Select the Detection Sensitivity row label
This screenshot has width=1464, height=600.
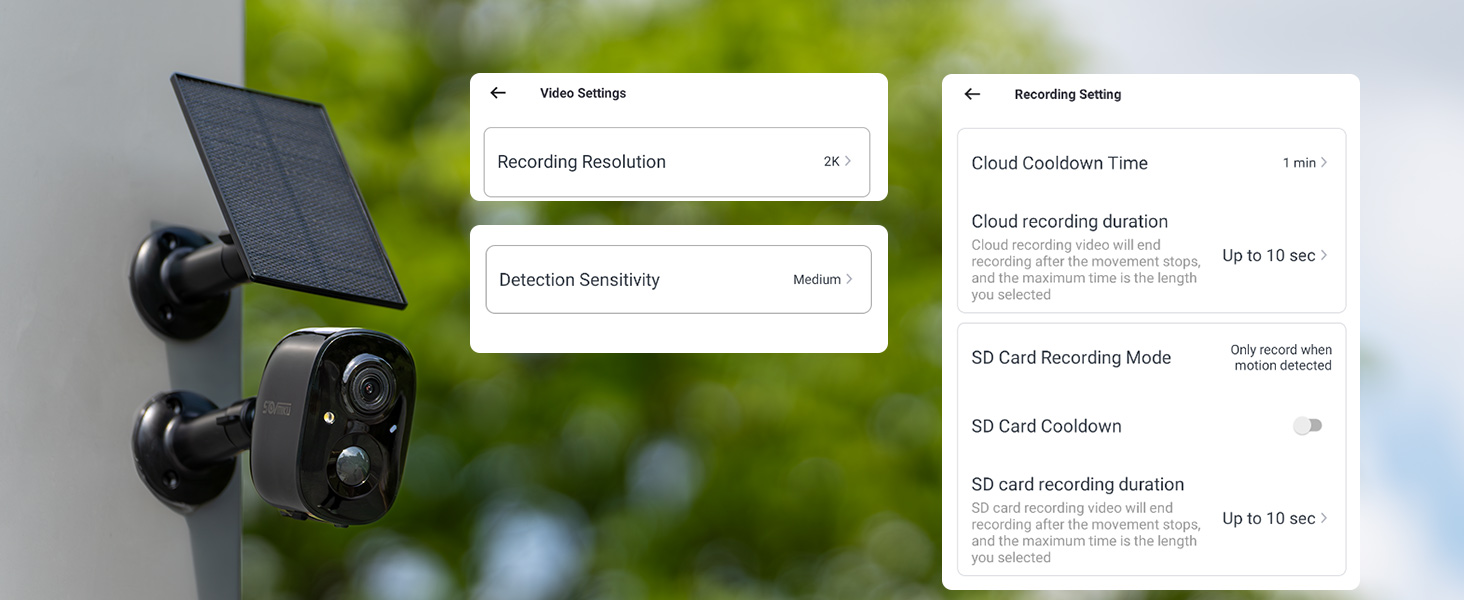tap(579, 280)
